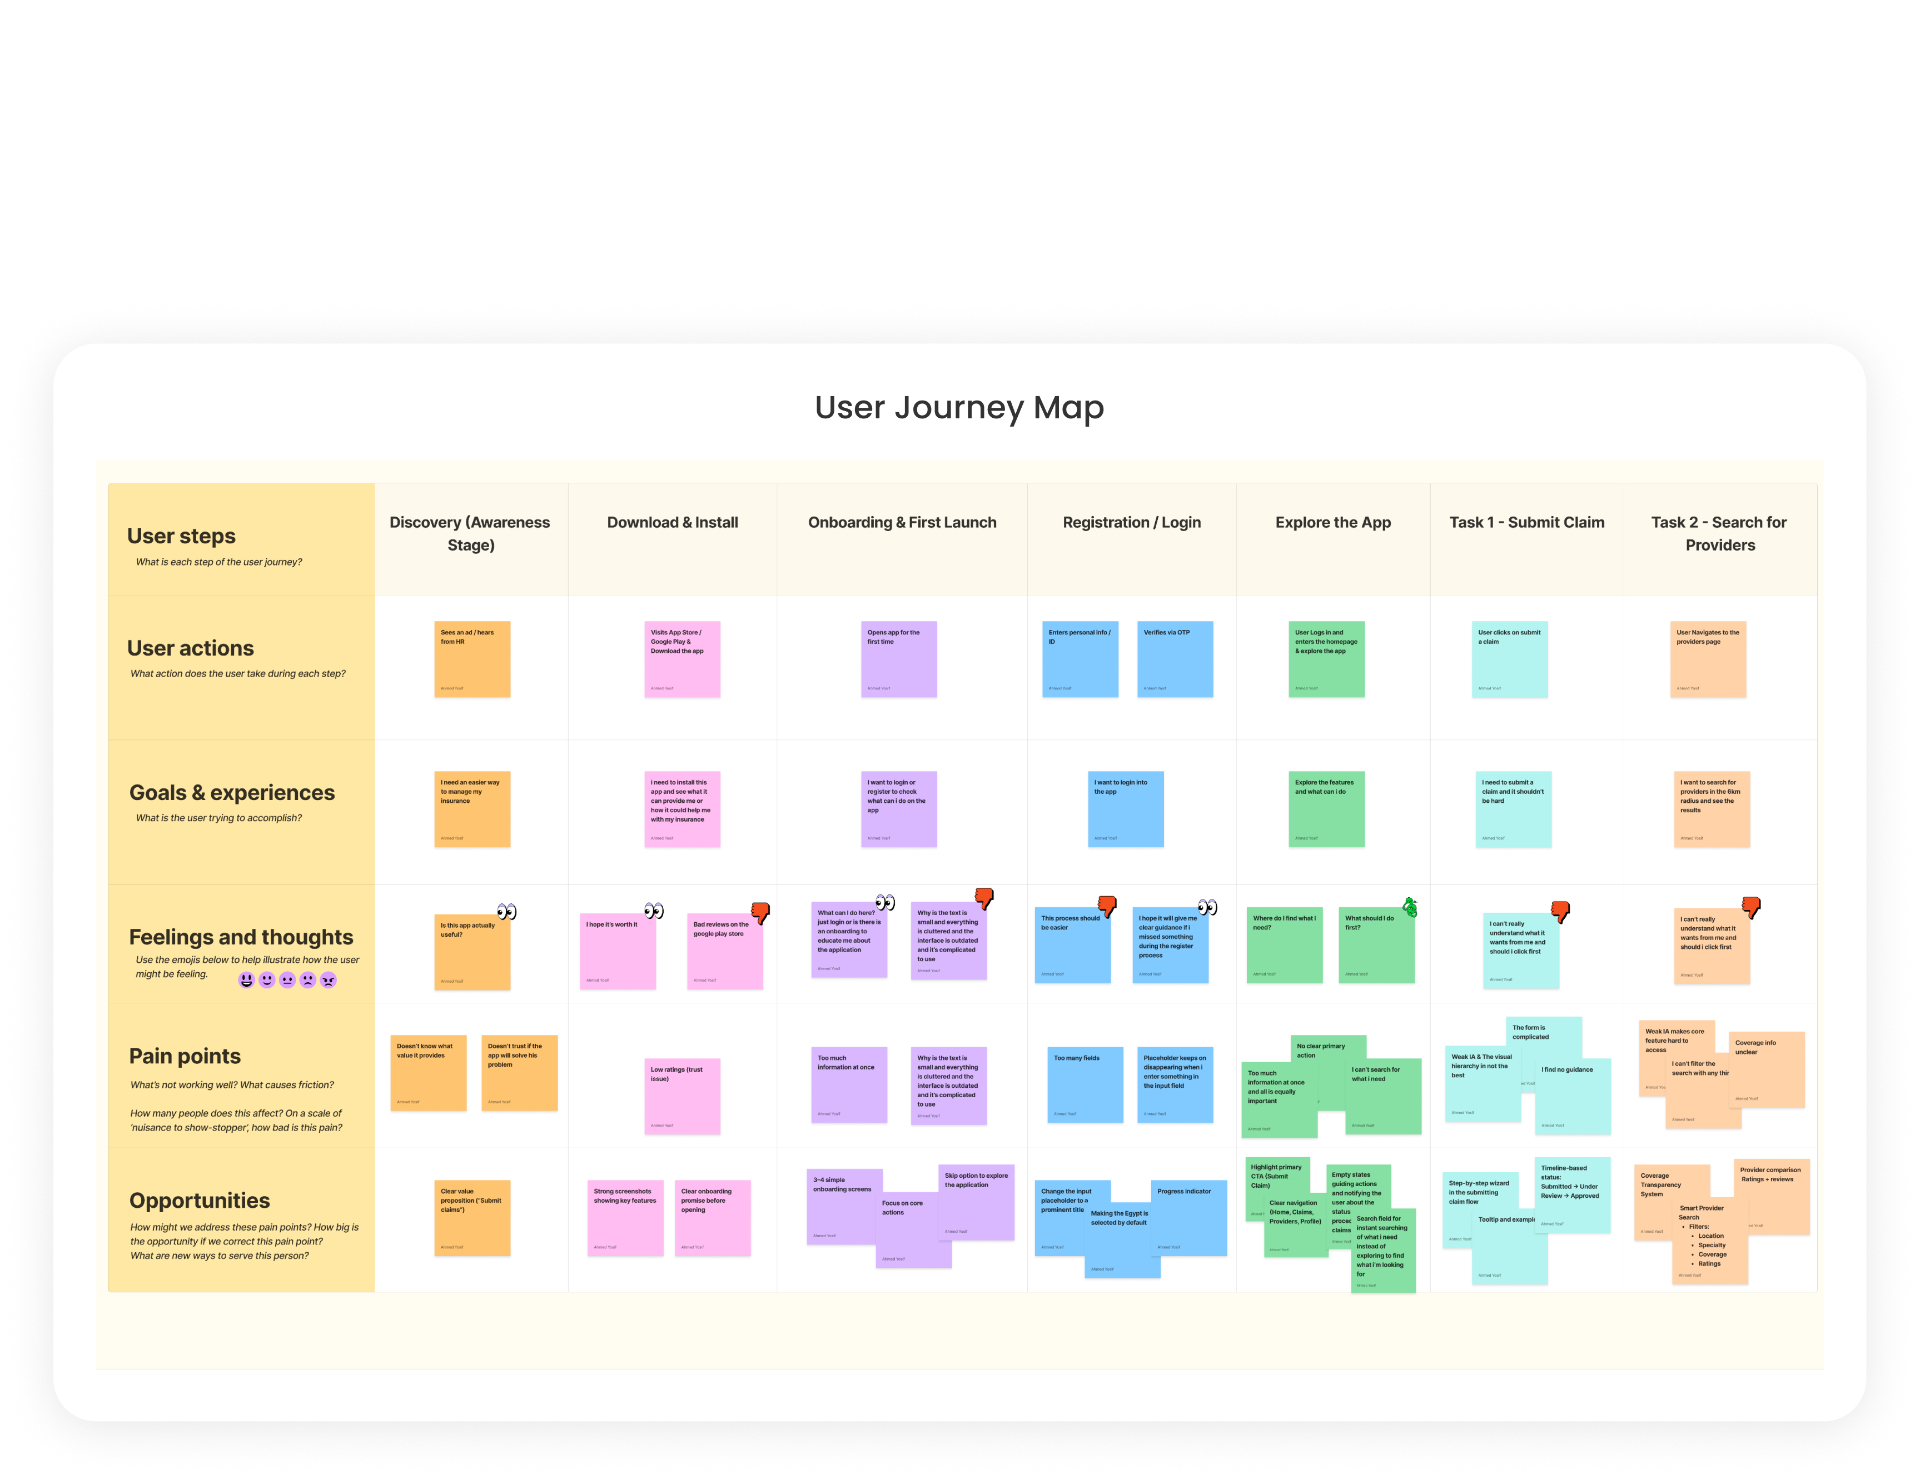Select the 'Discovery (Awareness Stage)' column header
The height and width of the screenshot is (1480, 1920).
pyautogui.click(x=470, y=534)
